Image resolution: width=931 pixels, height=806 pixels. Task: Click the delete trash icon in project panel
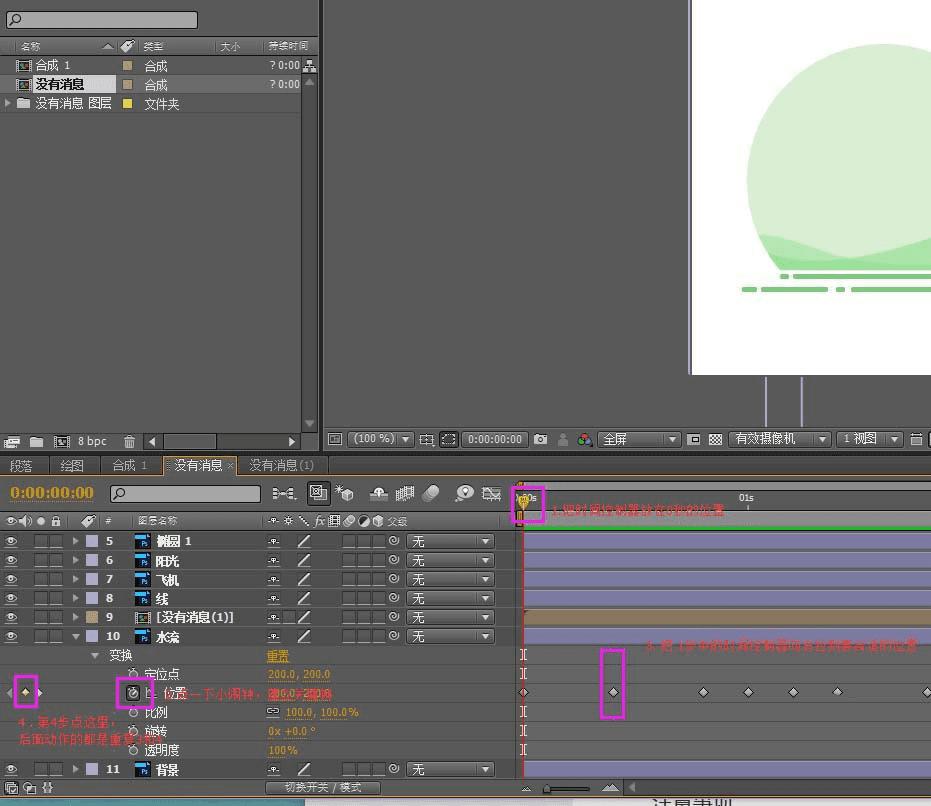click(x=129, y=441)
